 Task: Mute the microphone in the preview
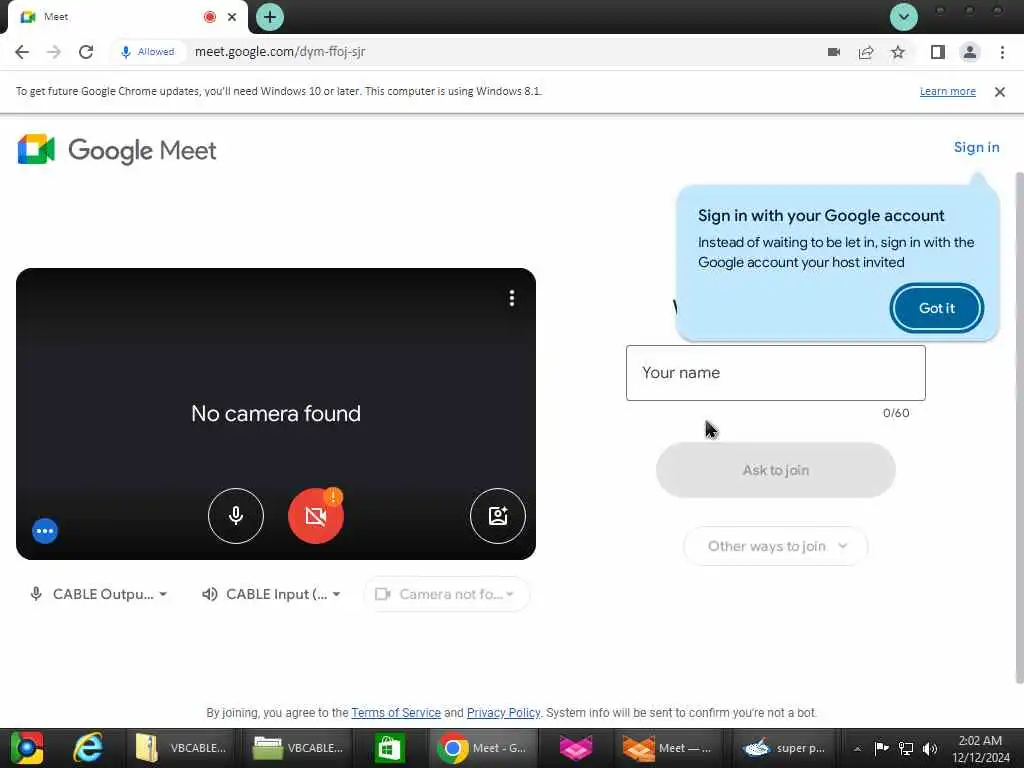point(236,516)
